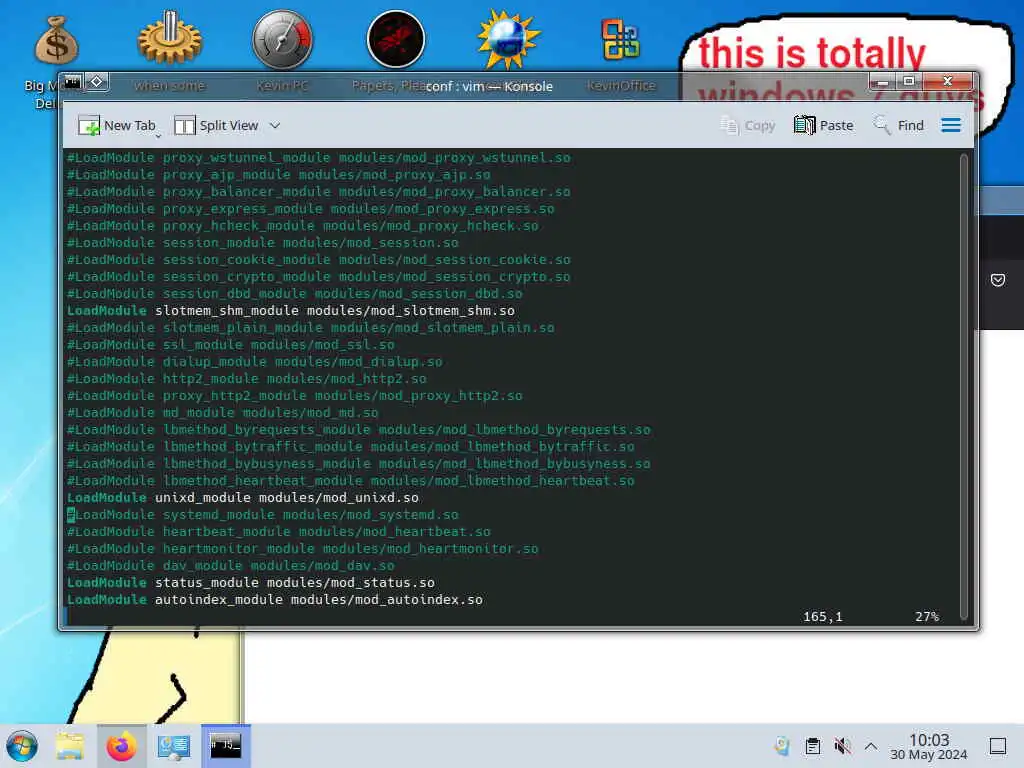Click the Windows-style Start button

pyautogui.click(x=22, y=746)
